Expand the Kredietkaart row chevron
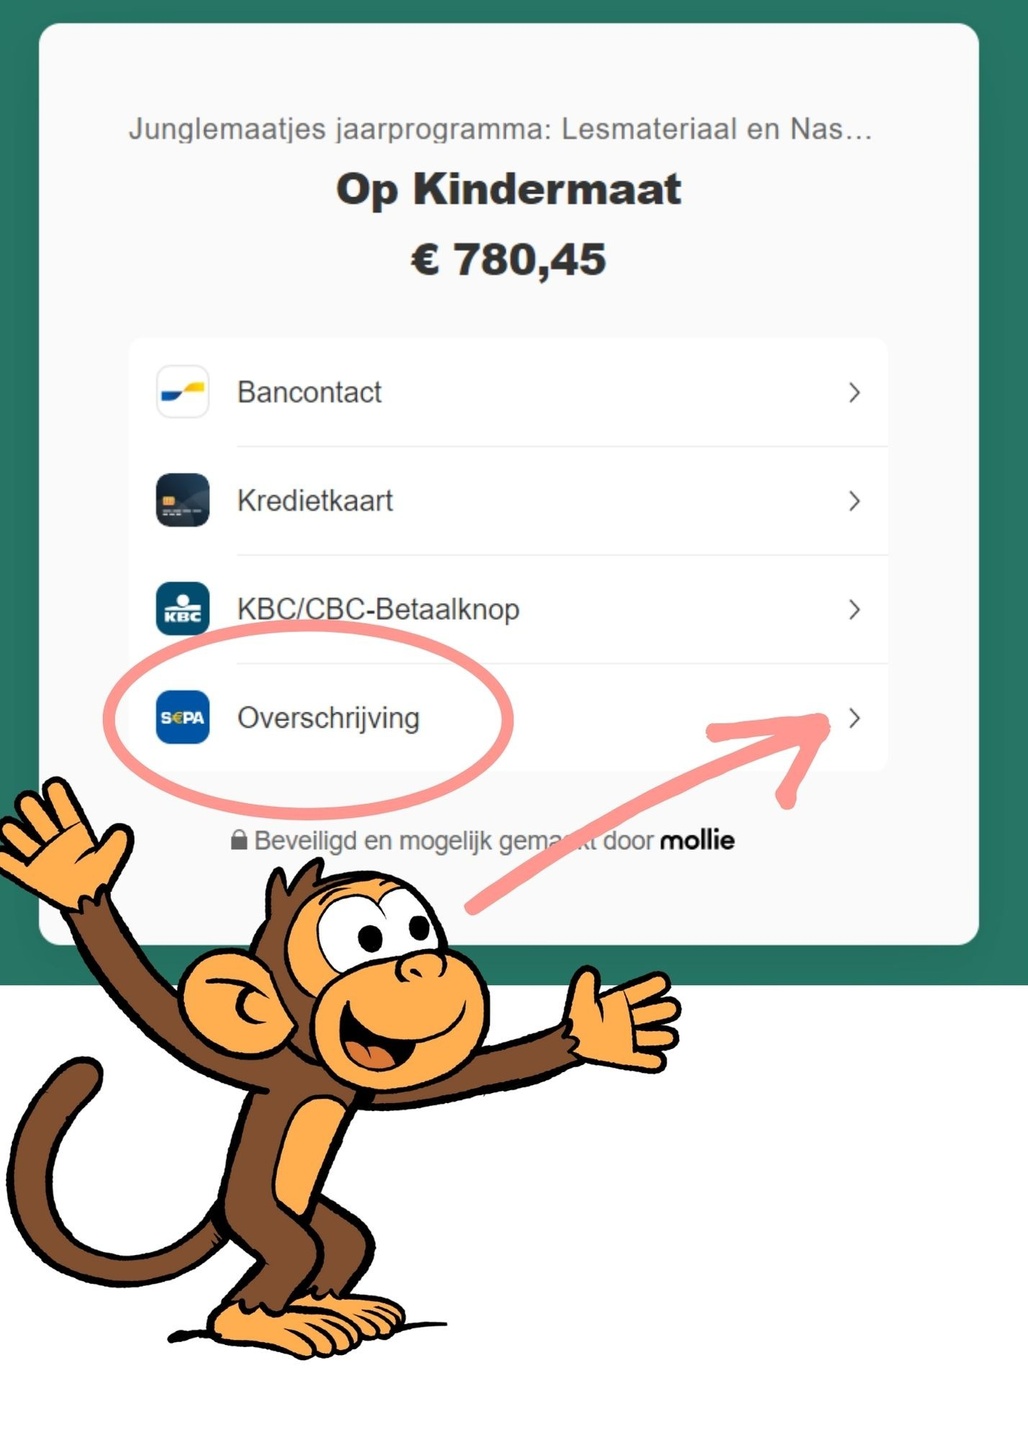Screen dimensions: 1028x1440 [854, 500]
